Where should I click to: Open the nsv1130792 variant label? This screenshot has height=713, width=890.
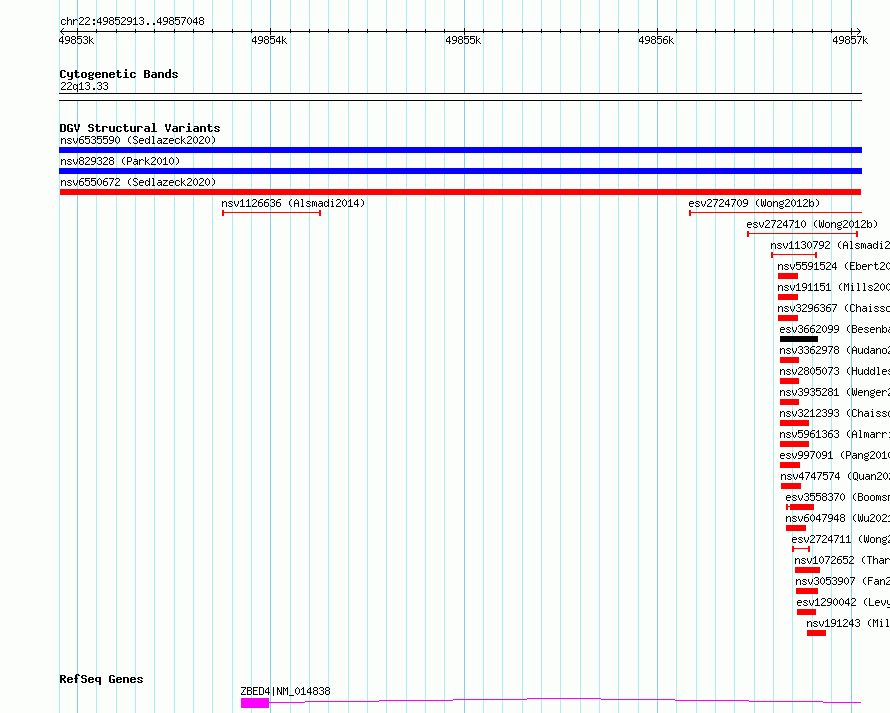[830, 245]
